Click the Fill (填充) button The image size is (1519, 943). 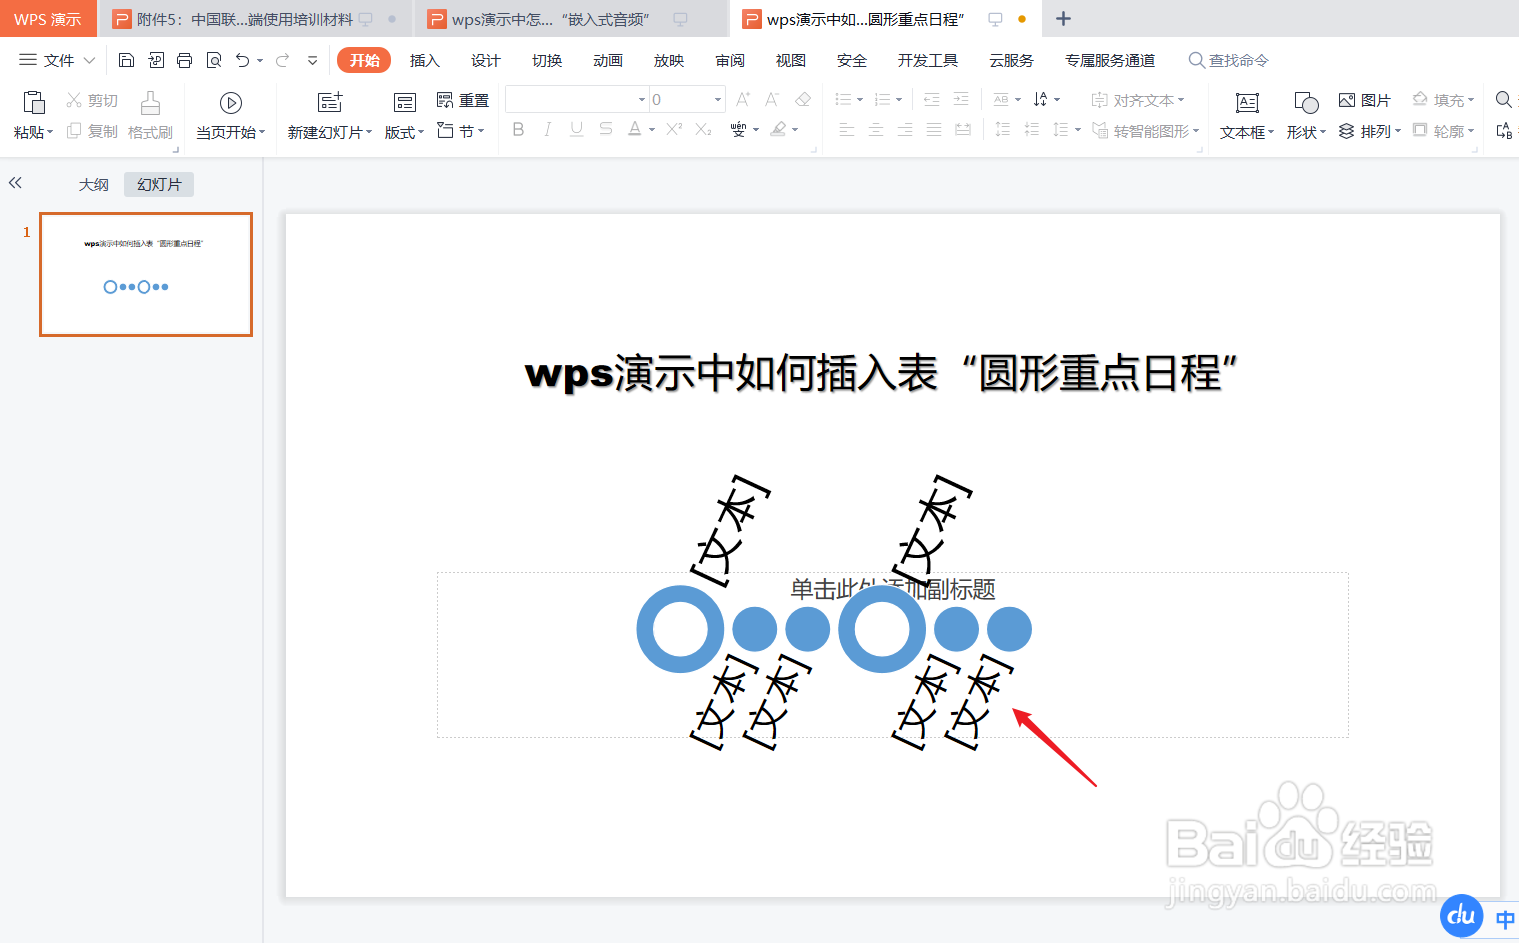click(1443, 100)
